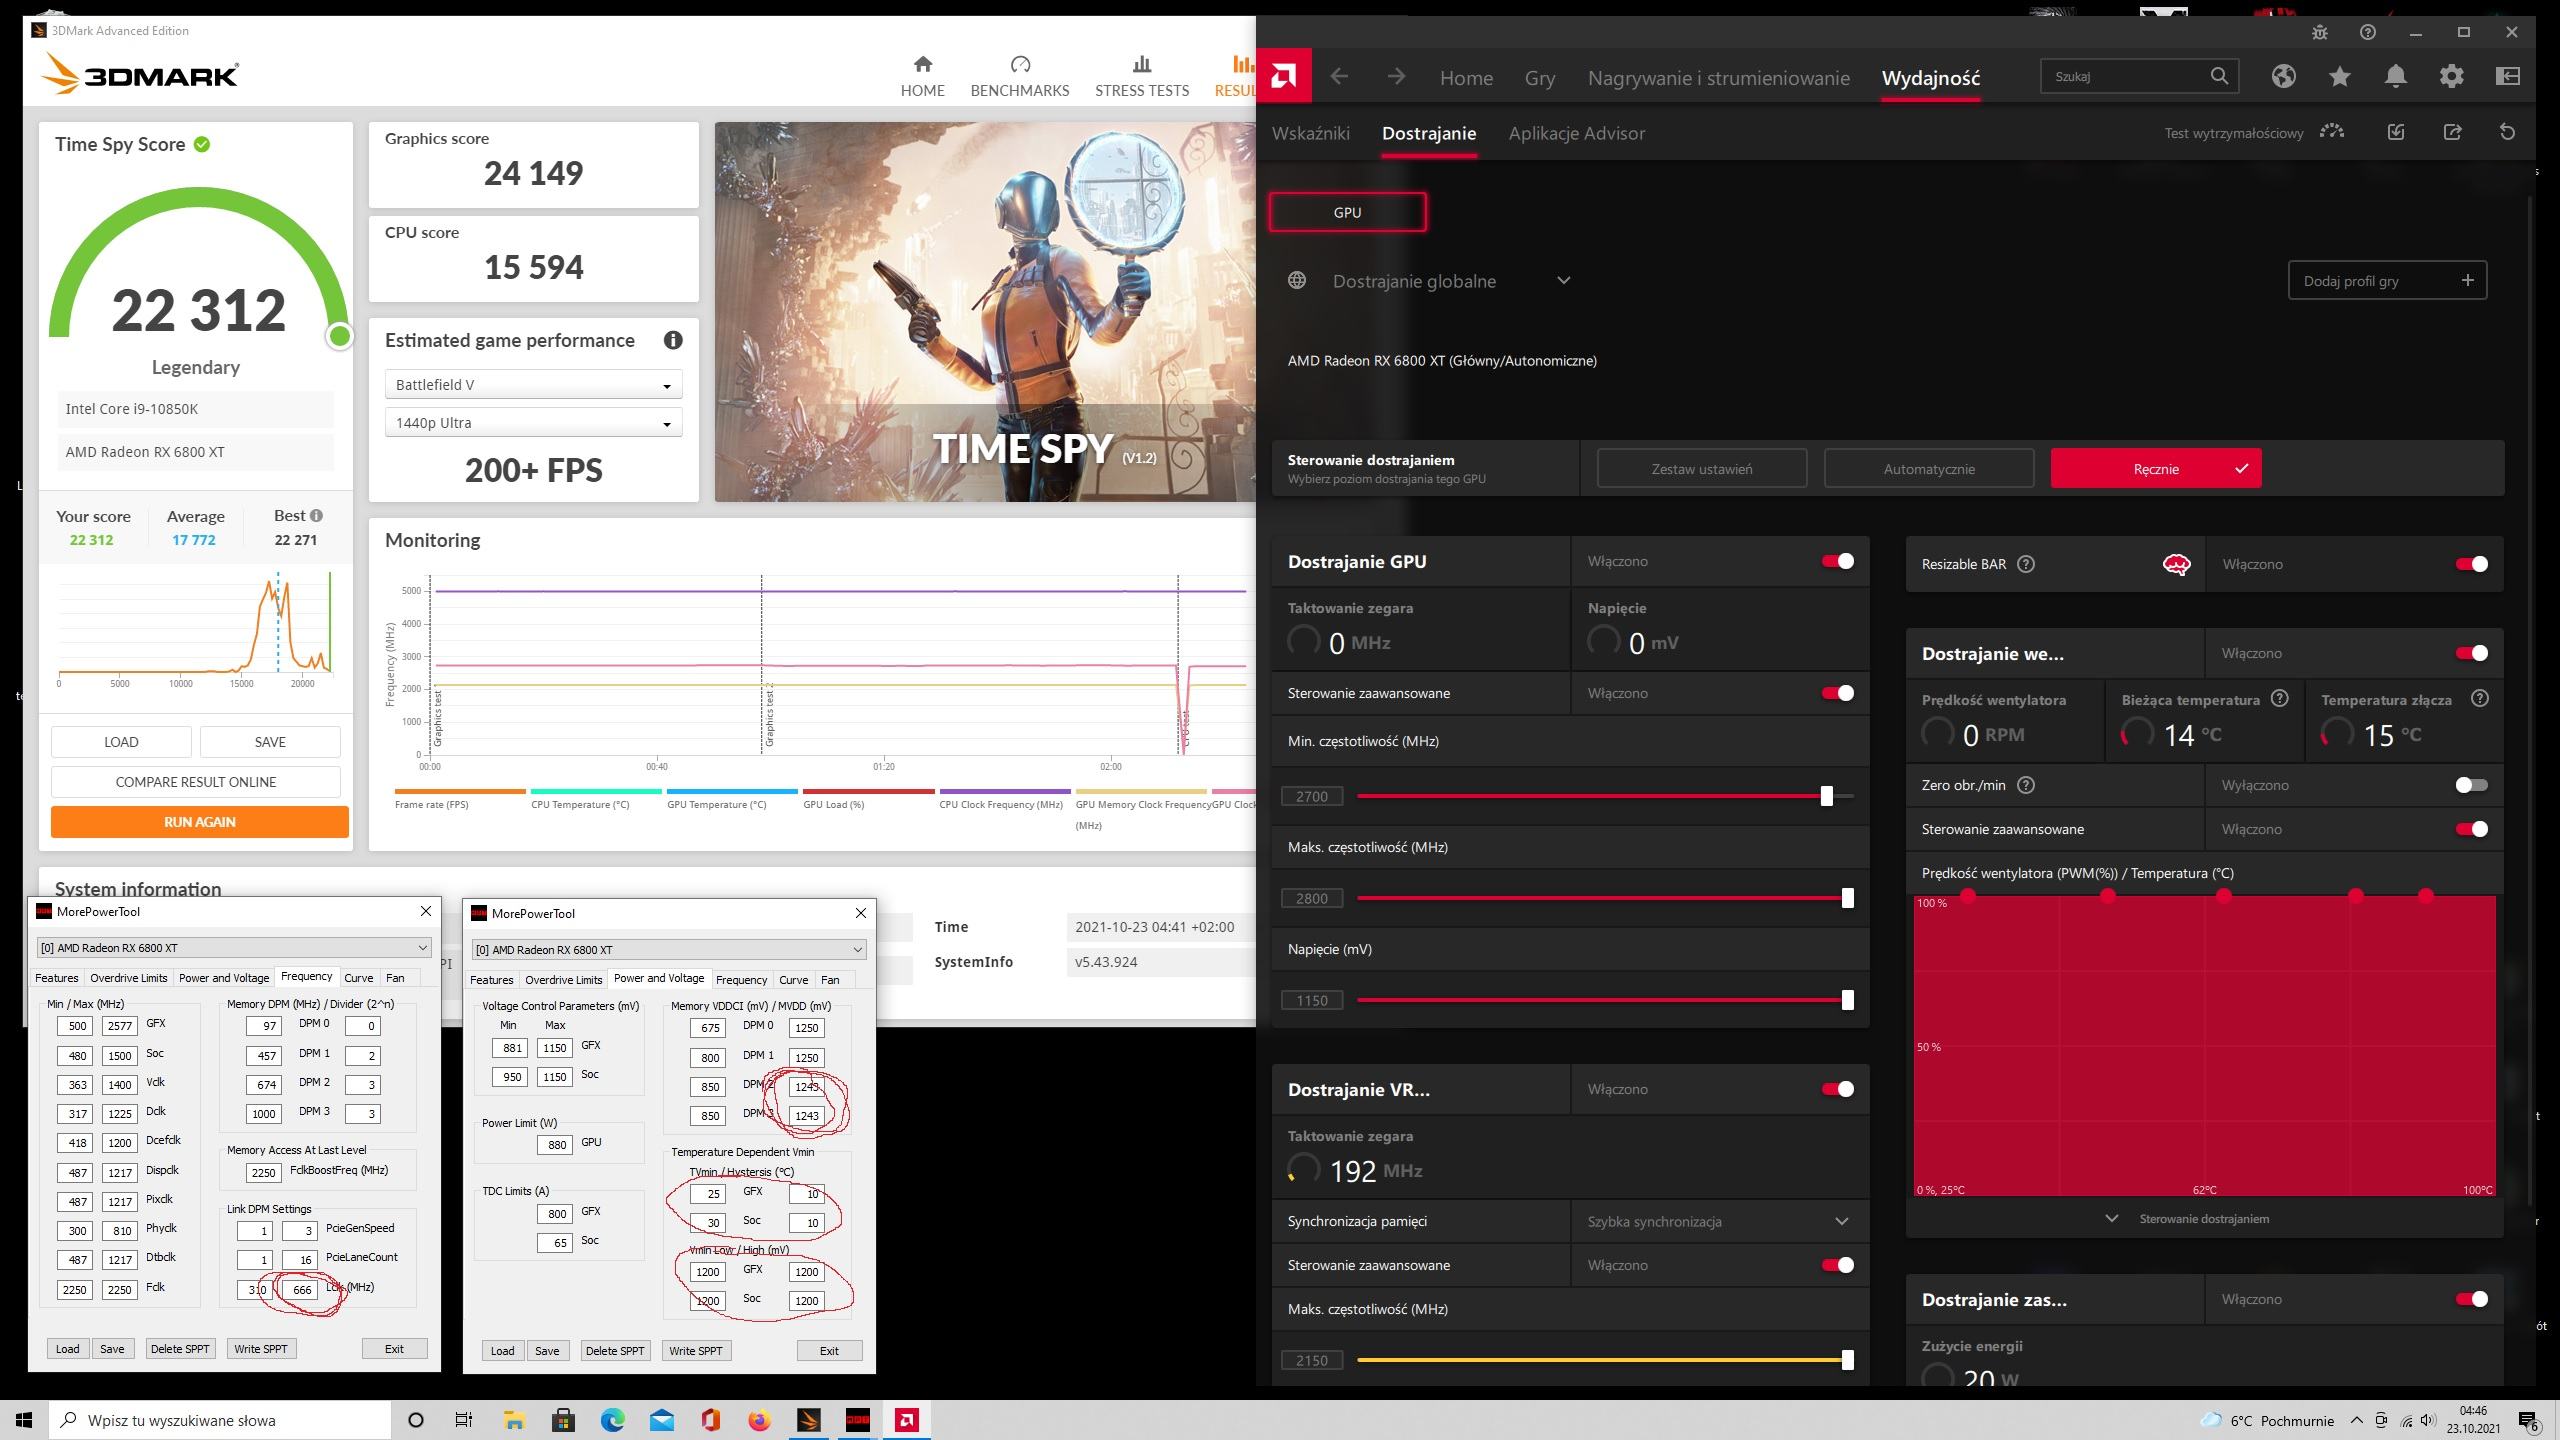Go forward with the right arrow in Radeon Software
The width and height of the screenshot is (2574, 1440).
1396,77
